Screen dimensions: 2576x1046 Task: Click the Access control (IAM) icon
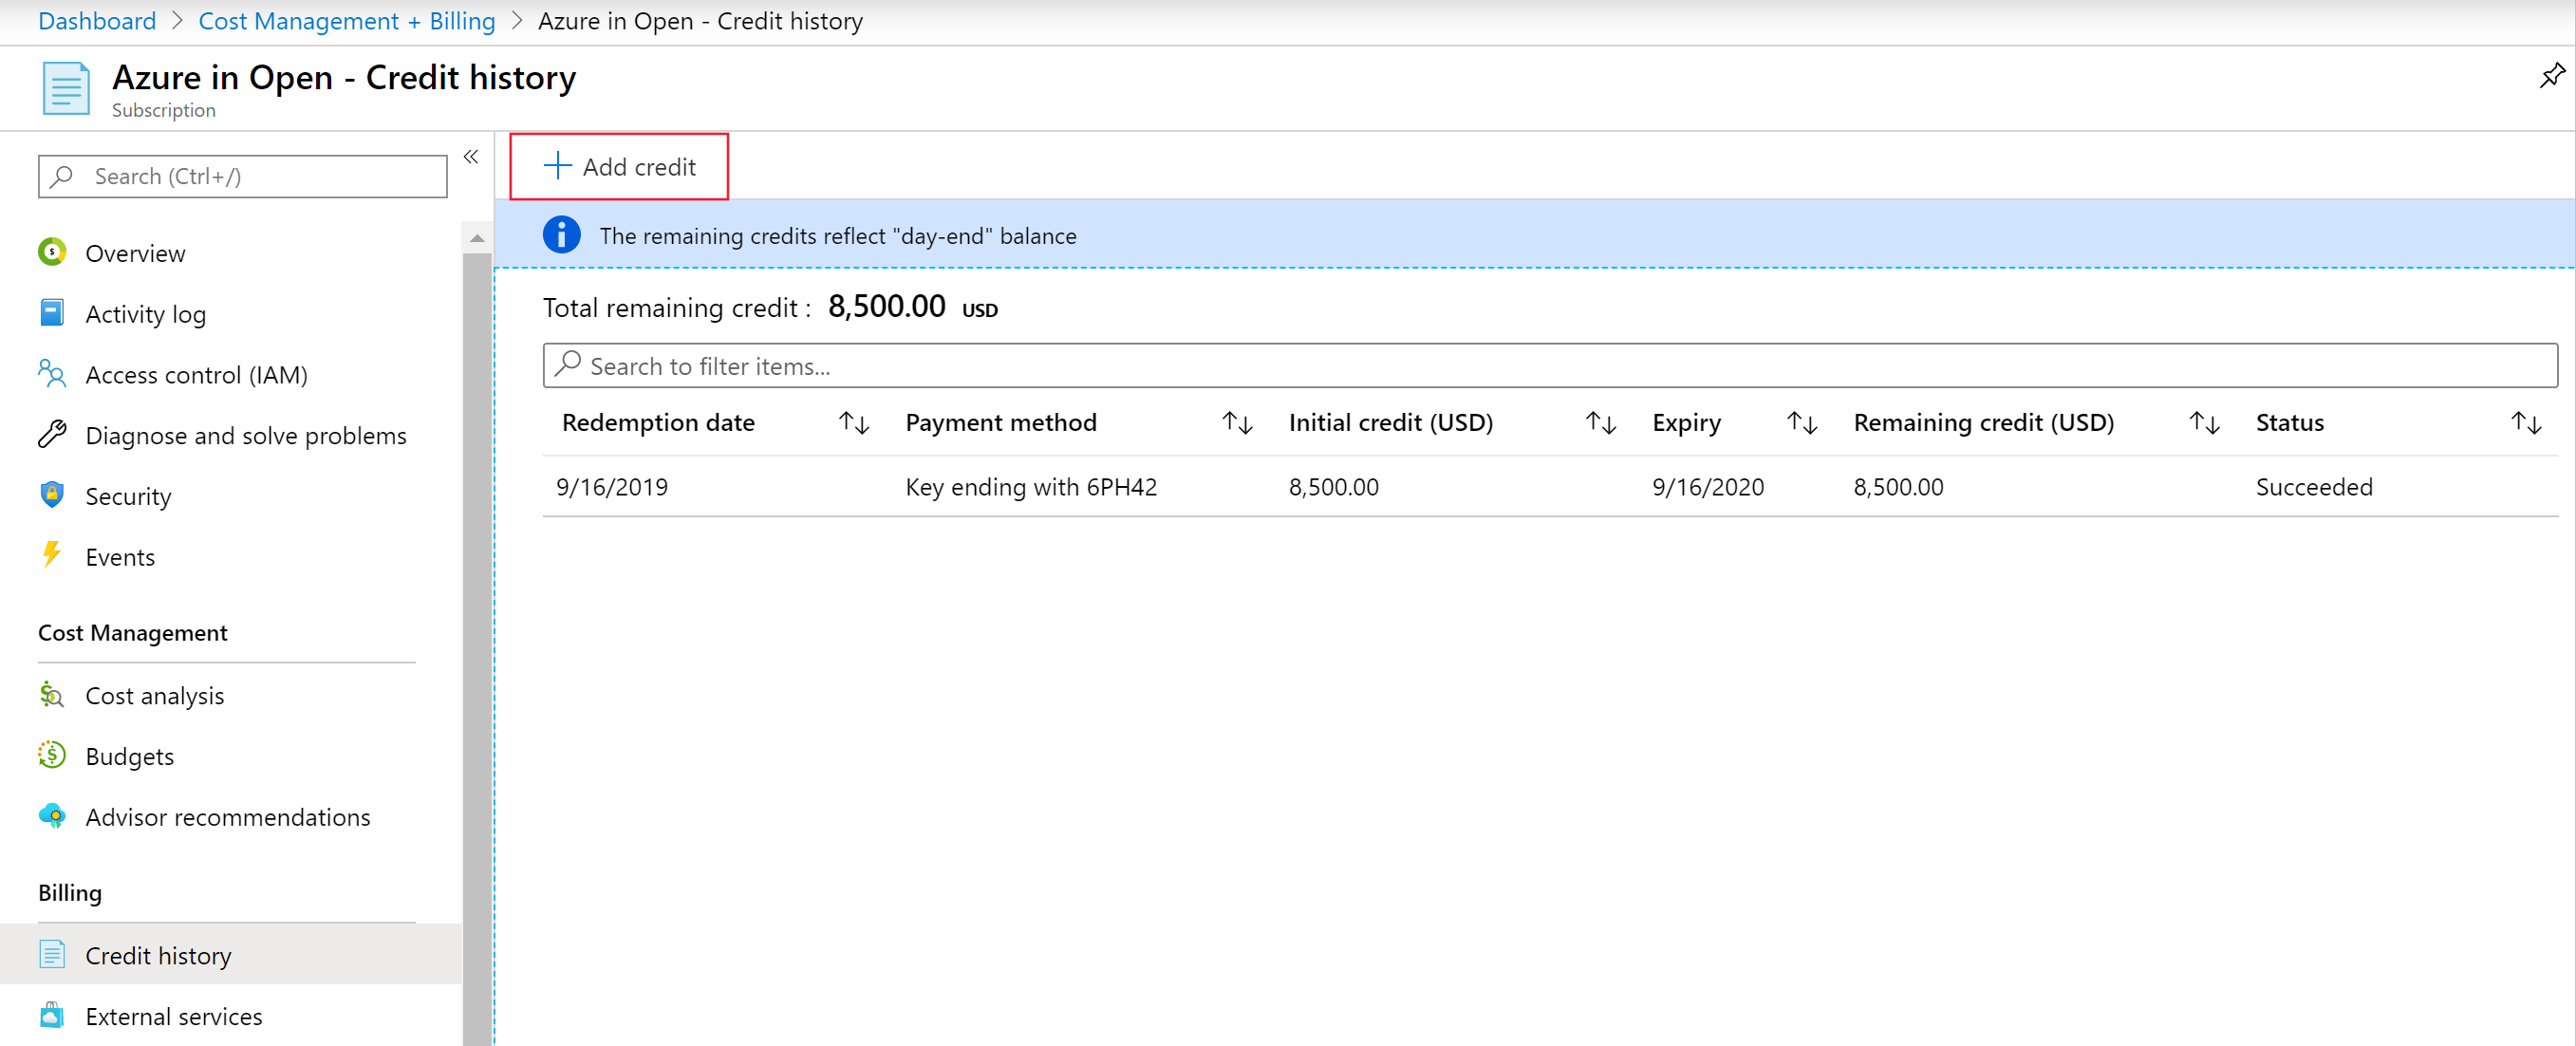(x=52, y=374)
